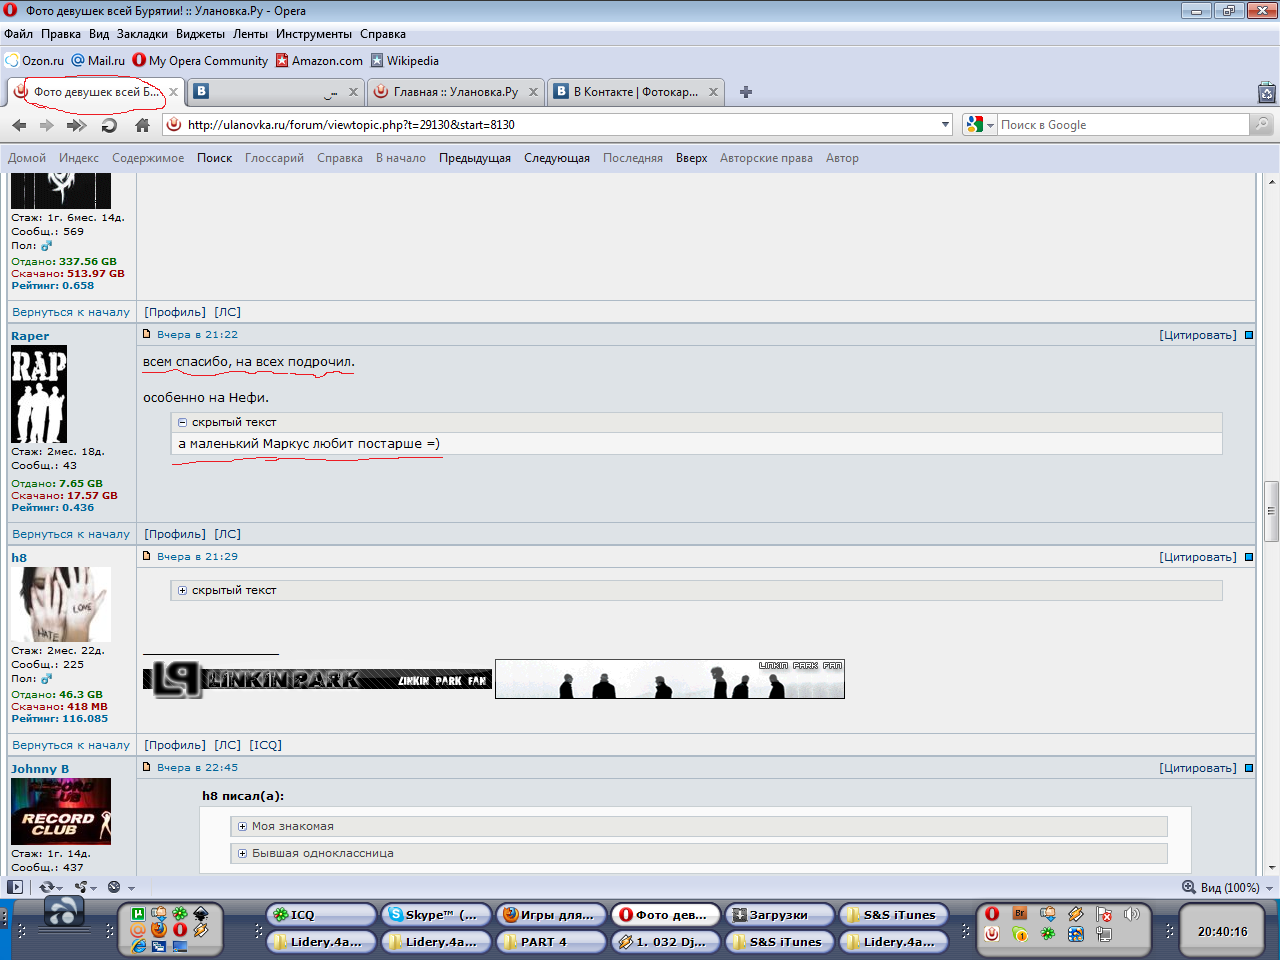
Task: Click the vertical scrollbar thumb
Action: point(1271,510)
